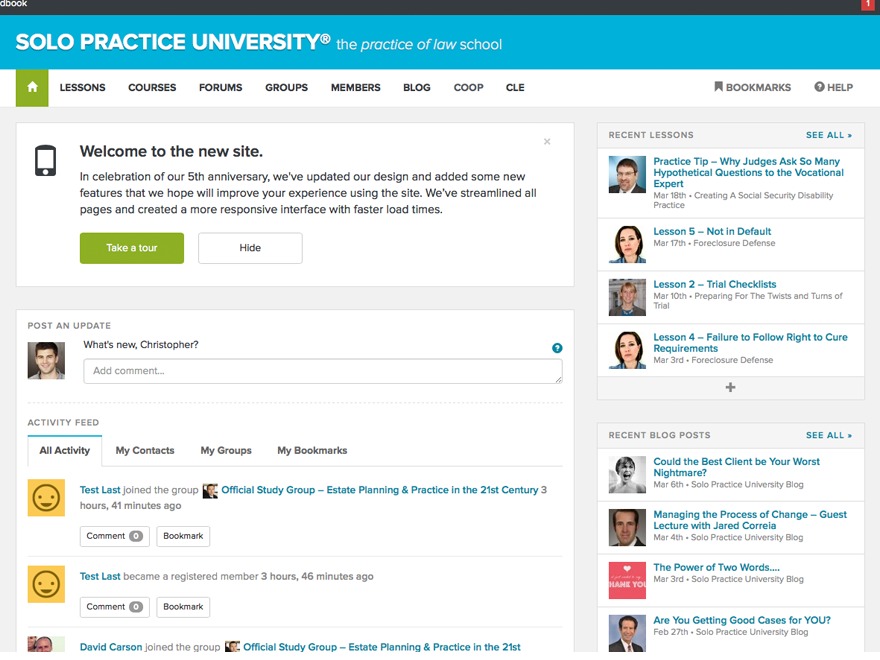Open the COOP menu item

[469, 88]
